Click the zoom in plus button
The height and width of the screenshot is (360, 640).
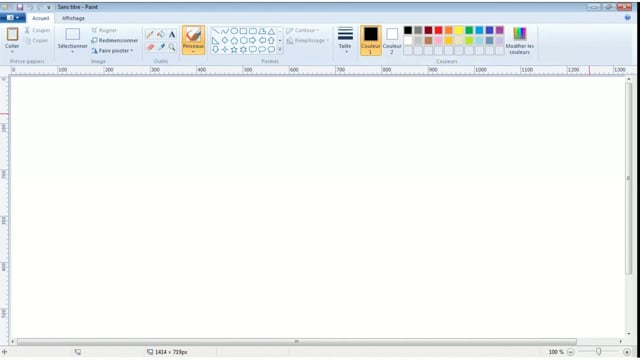627,352
